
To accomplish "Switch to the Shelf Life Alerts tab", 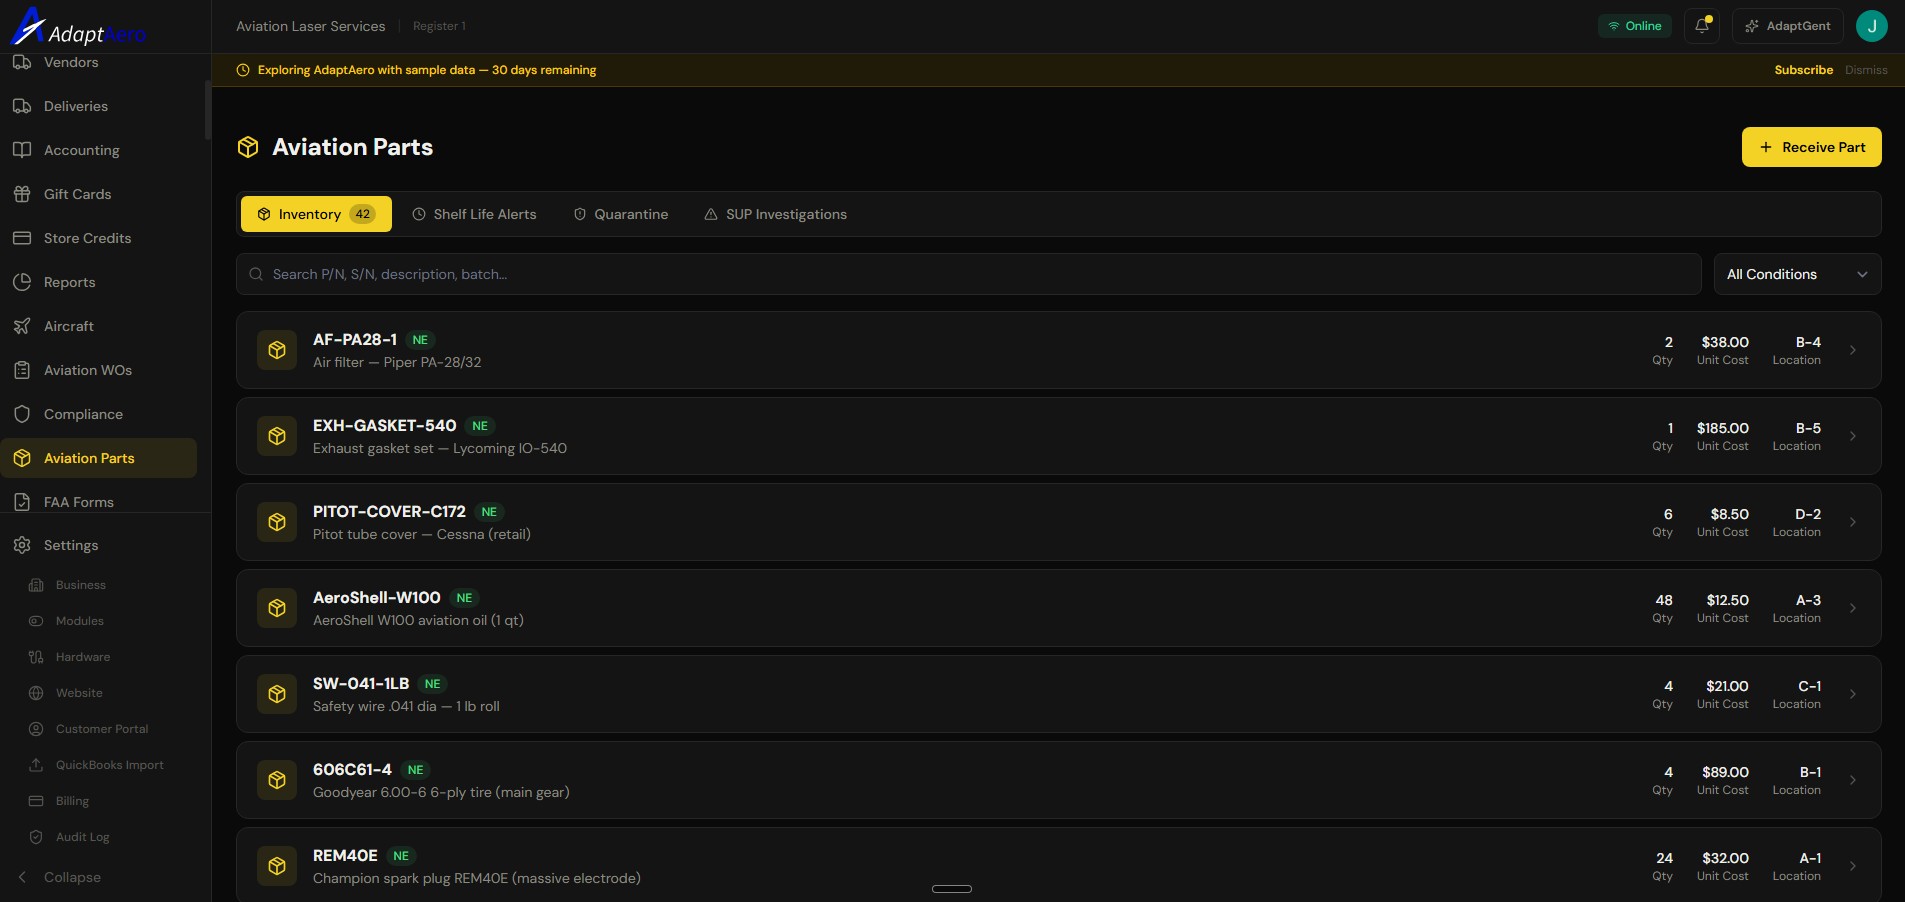I will tap(484, 214).
